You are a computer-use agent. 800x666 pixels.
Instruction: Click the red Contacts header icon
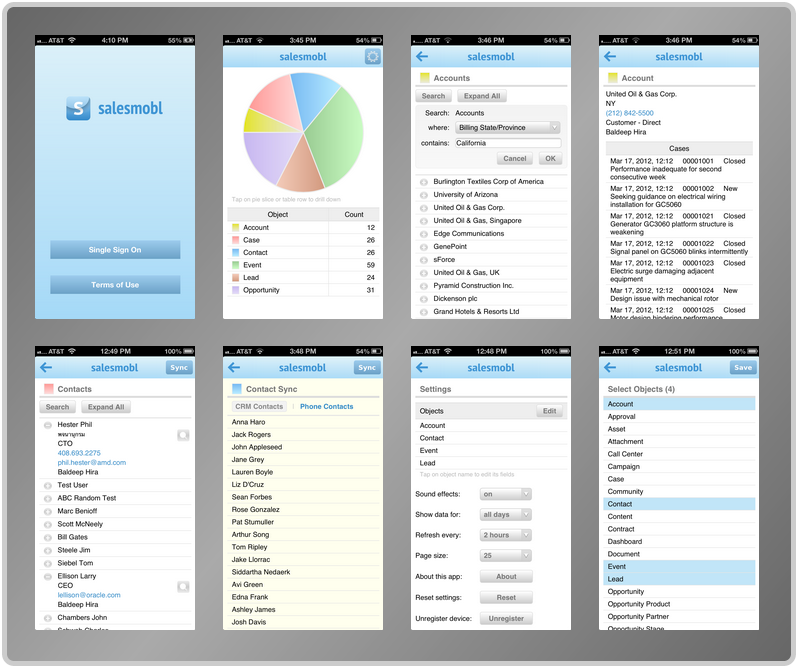48,389
